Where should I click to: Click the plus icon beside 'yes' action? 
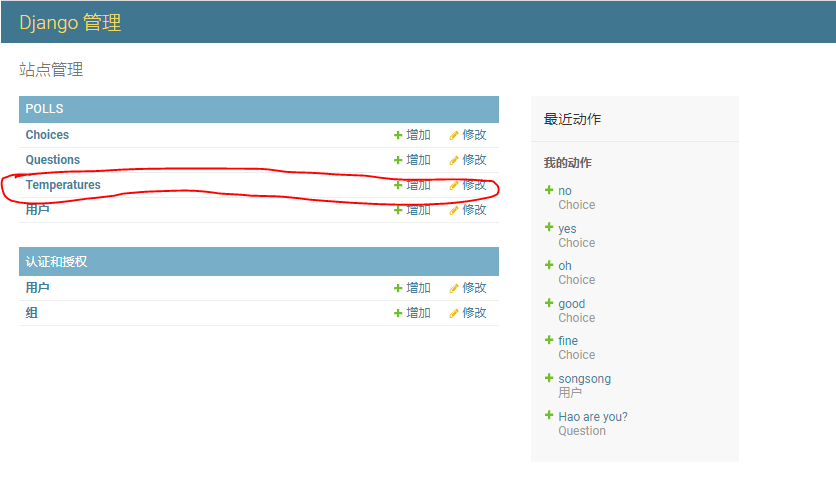549,227
